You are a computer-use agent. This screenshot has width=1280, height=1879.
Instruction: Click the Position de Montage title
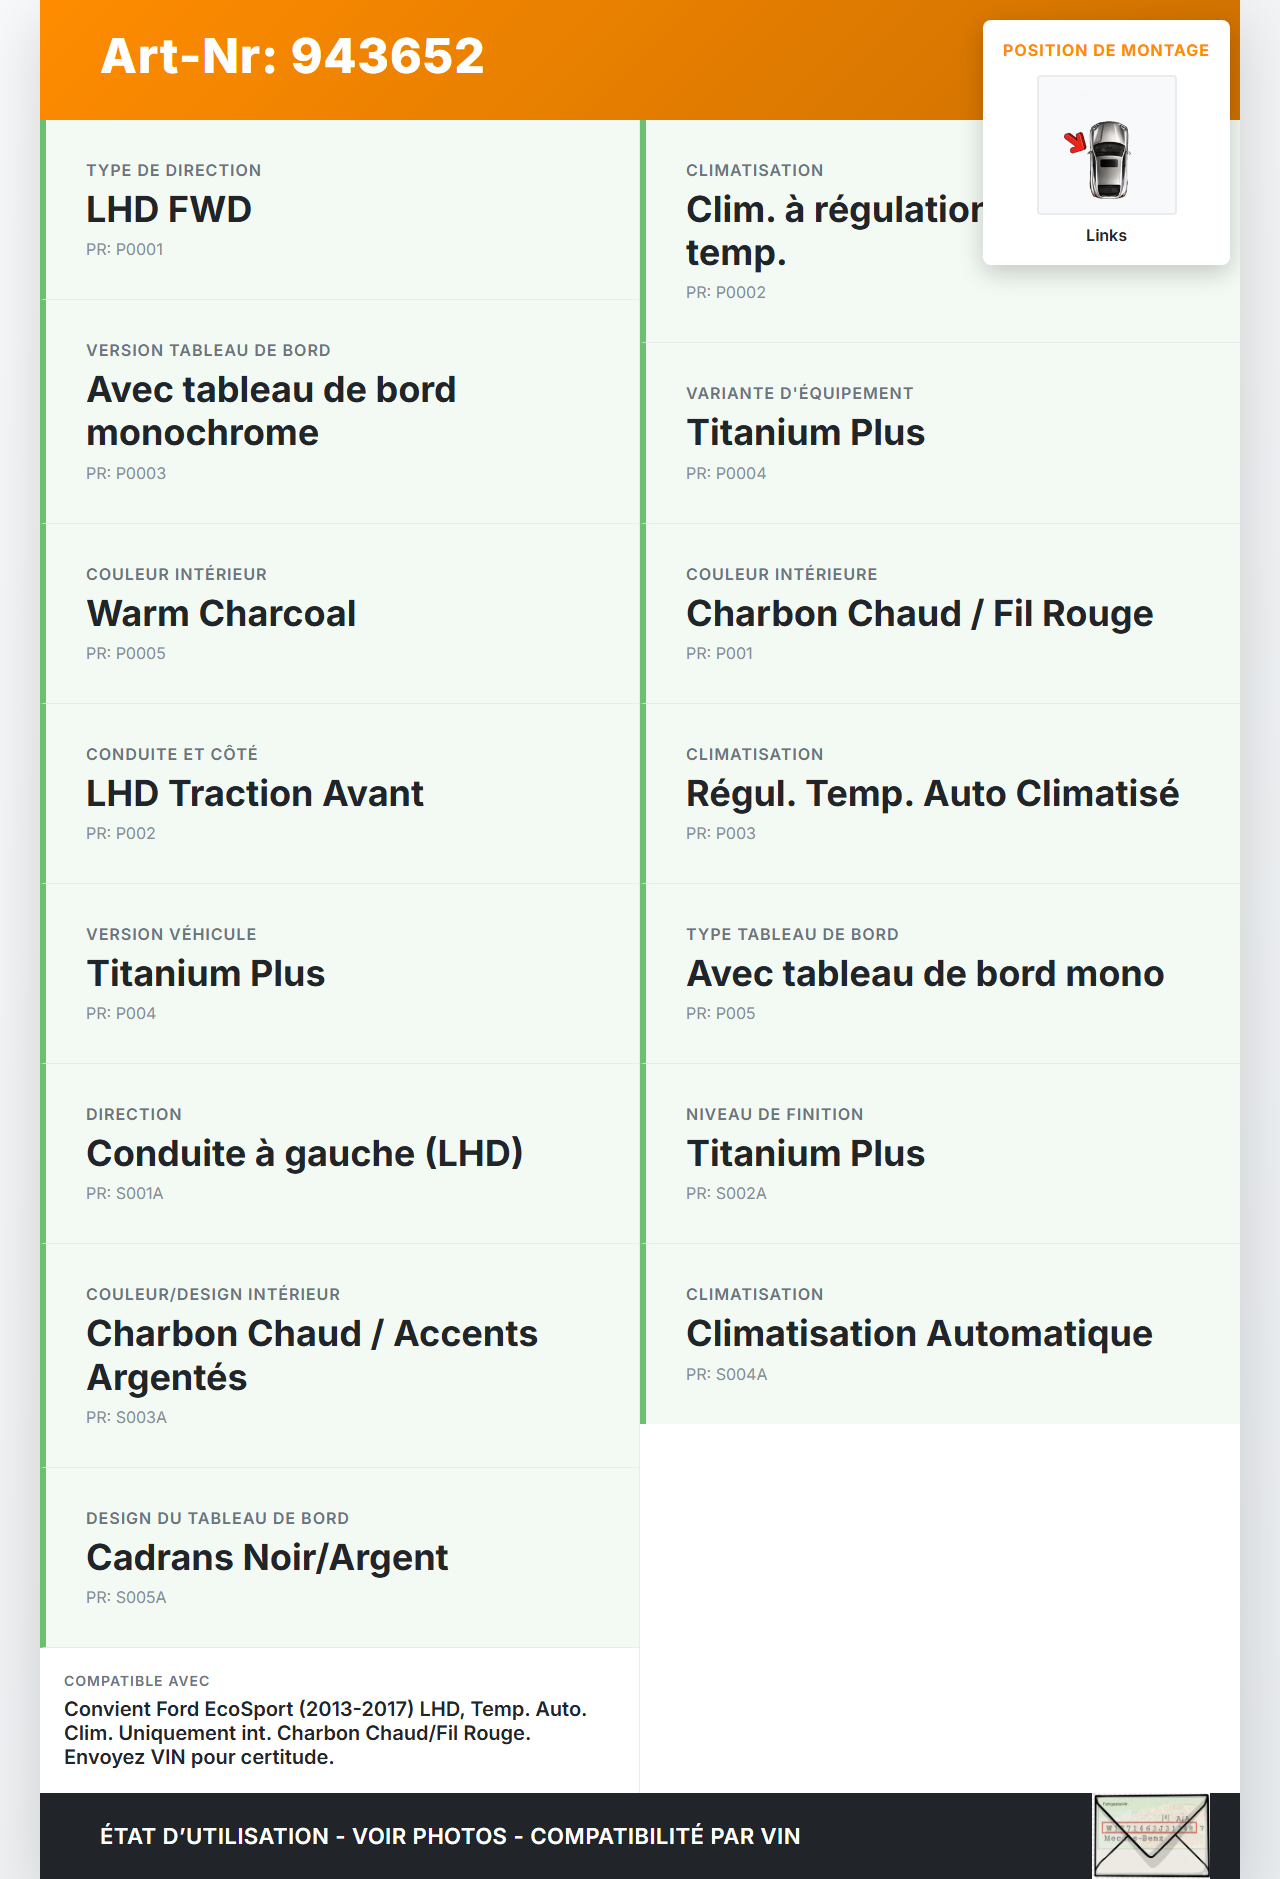(1105, 50)
